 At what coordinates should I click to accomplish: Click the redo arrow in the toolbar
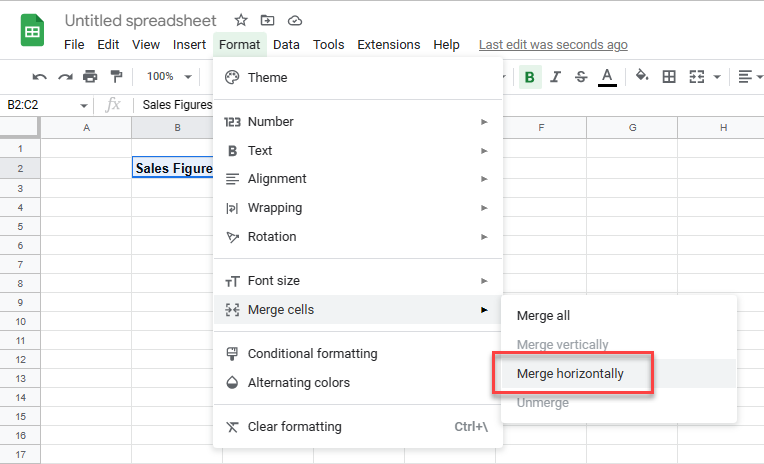tap(65, 77)
